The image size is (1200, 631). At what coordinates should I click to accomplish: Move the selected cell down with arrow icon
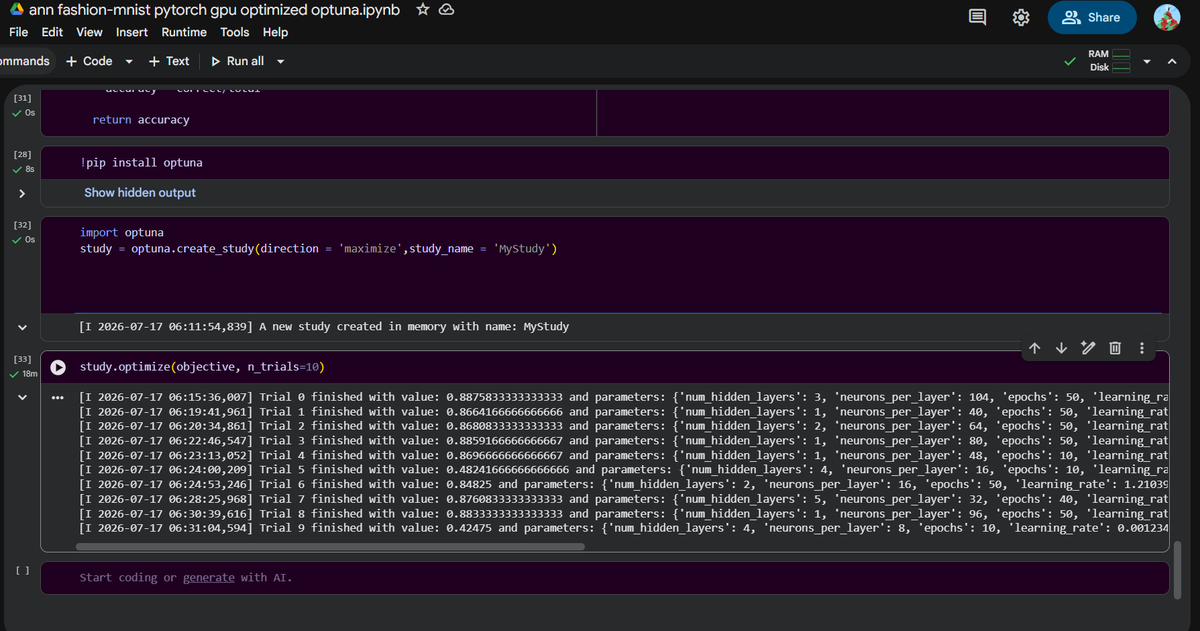pyautogui.click(x=1061, y=348)
